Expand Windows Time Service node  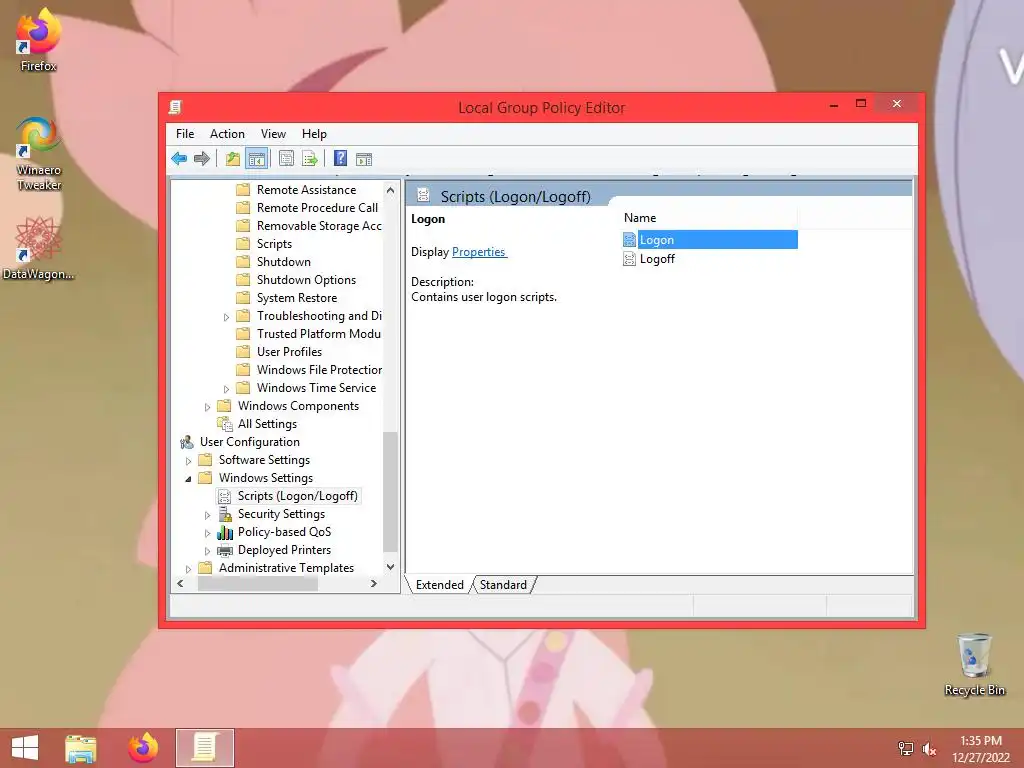click(x=227, y=389)
